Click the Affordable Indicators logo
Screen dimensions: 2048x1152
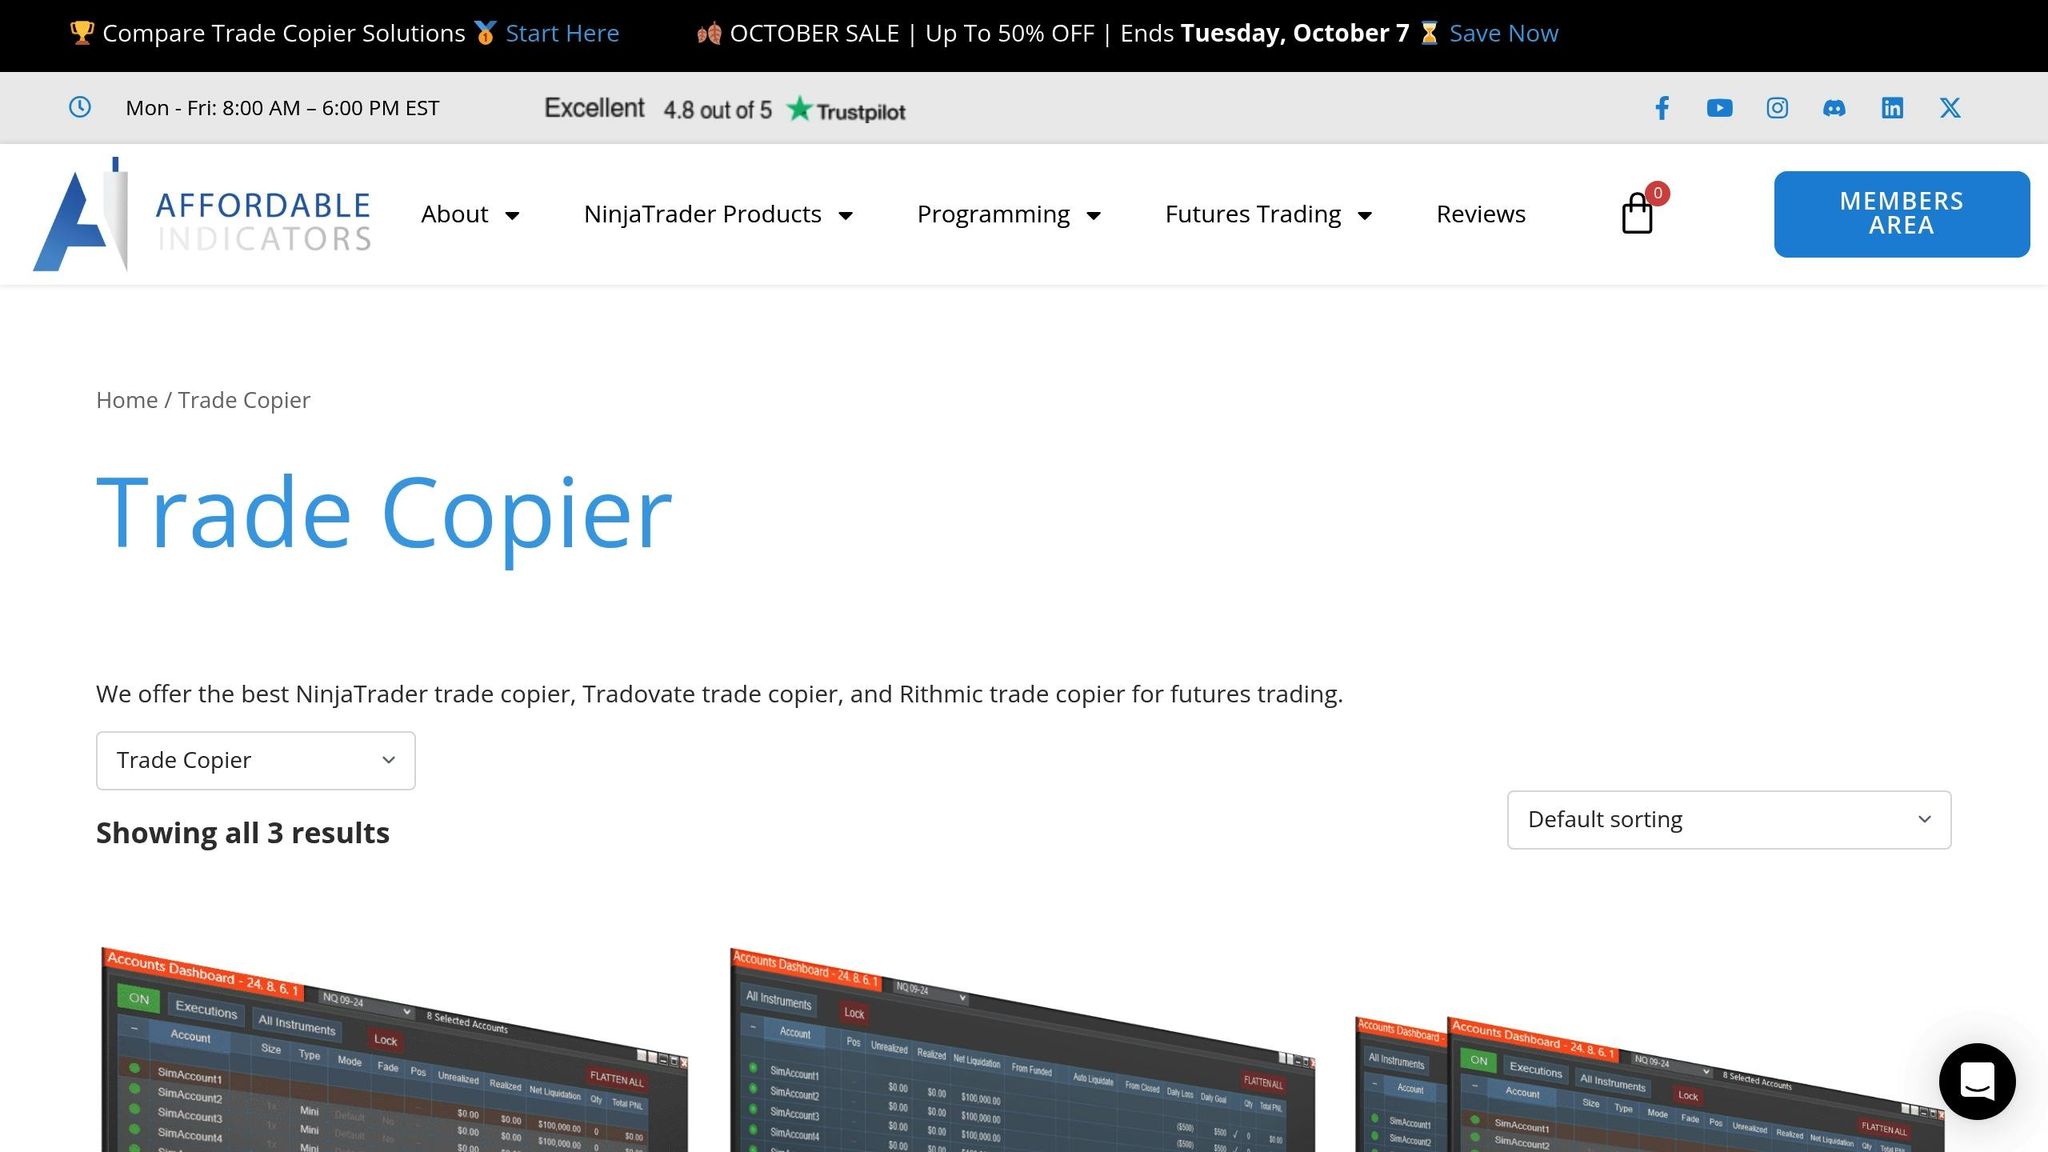pyautogui.click(x=202, y=214)
